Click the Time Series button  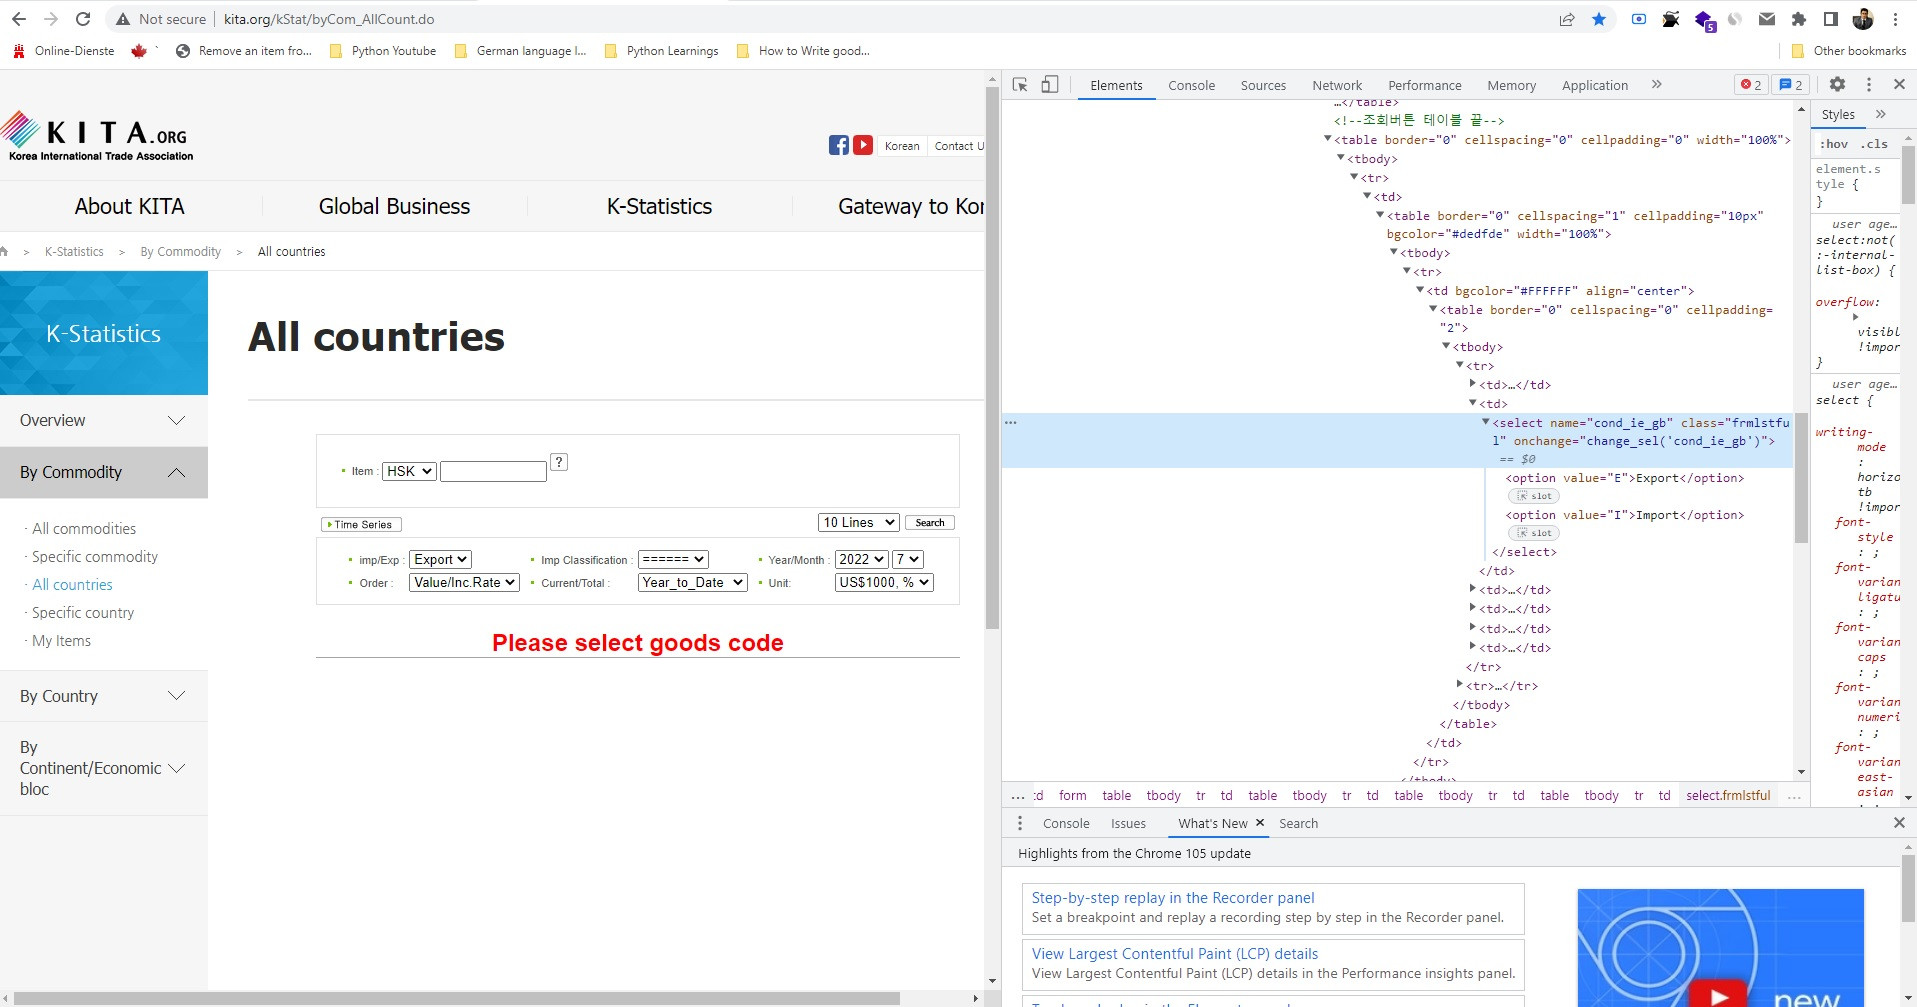coord(361,524)
